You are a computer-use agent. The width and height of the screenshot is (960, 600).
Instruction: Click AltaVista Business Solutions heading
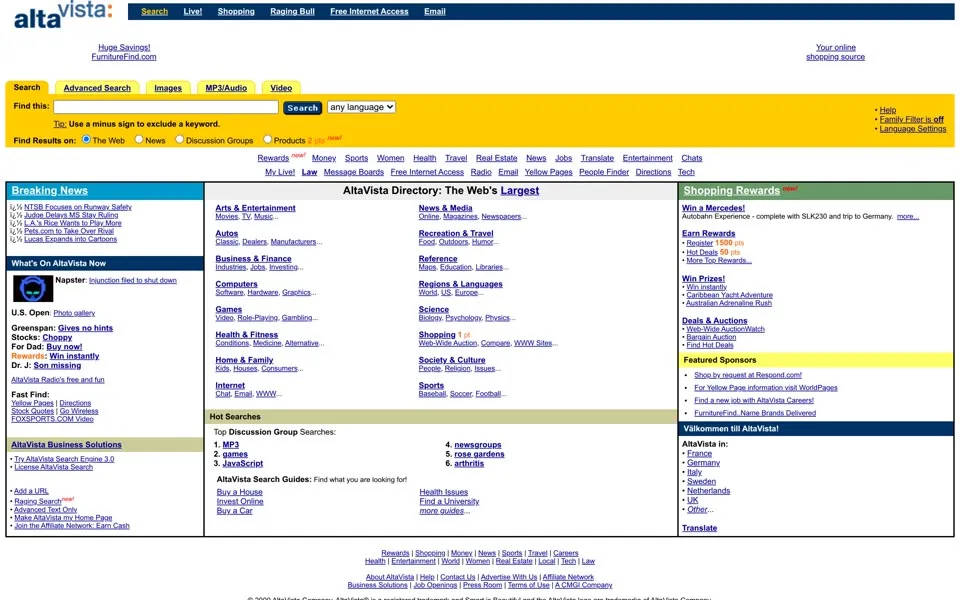click(66, 445)
